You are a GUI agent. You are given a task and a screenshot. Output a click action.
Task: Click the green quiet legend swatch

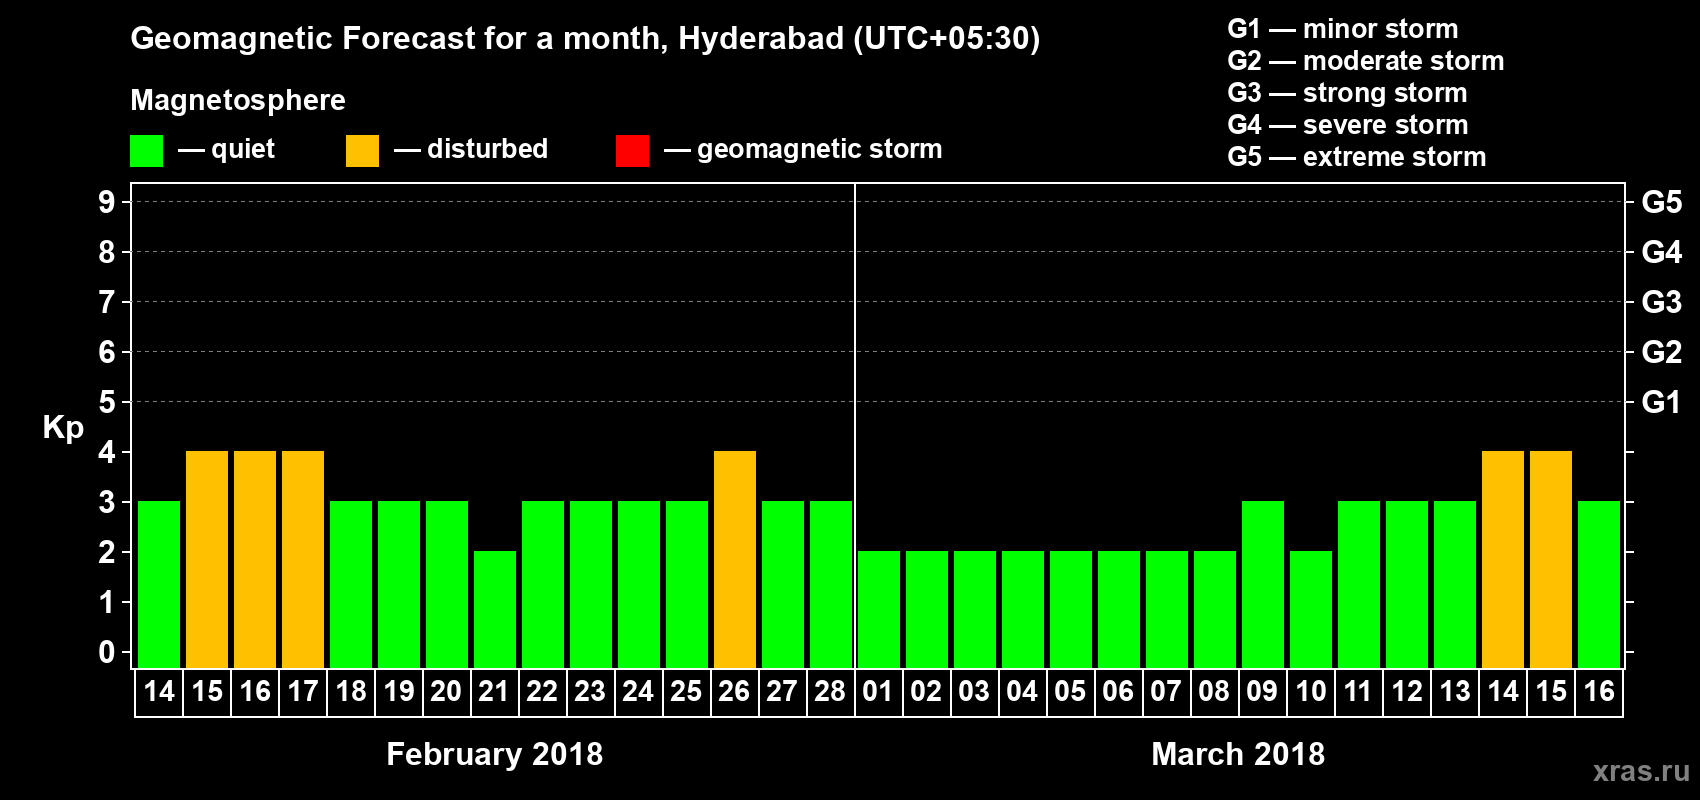point(146,151)
